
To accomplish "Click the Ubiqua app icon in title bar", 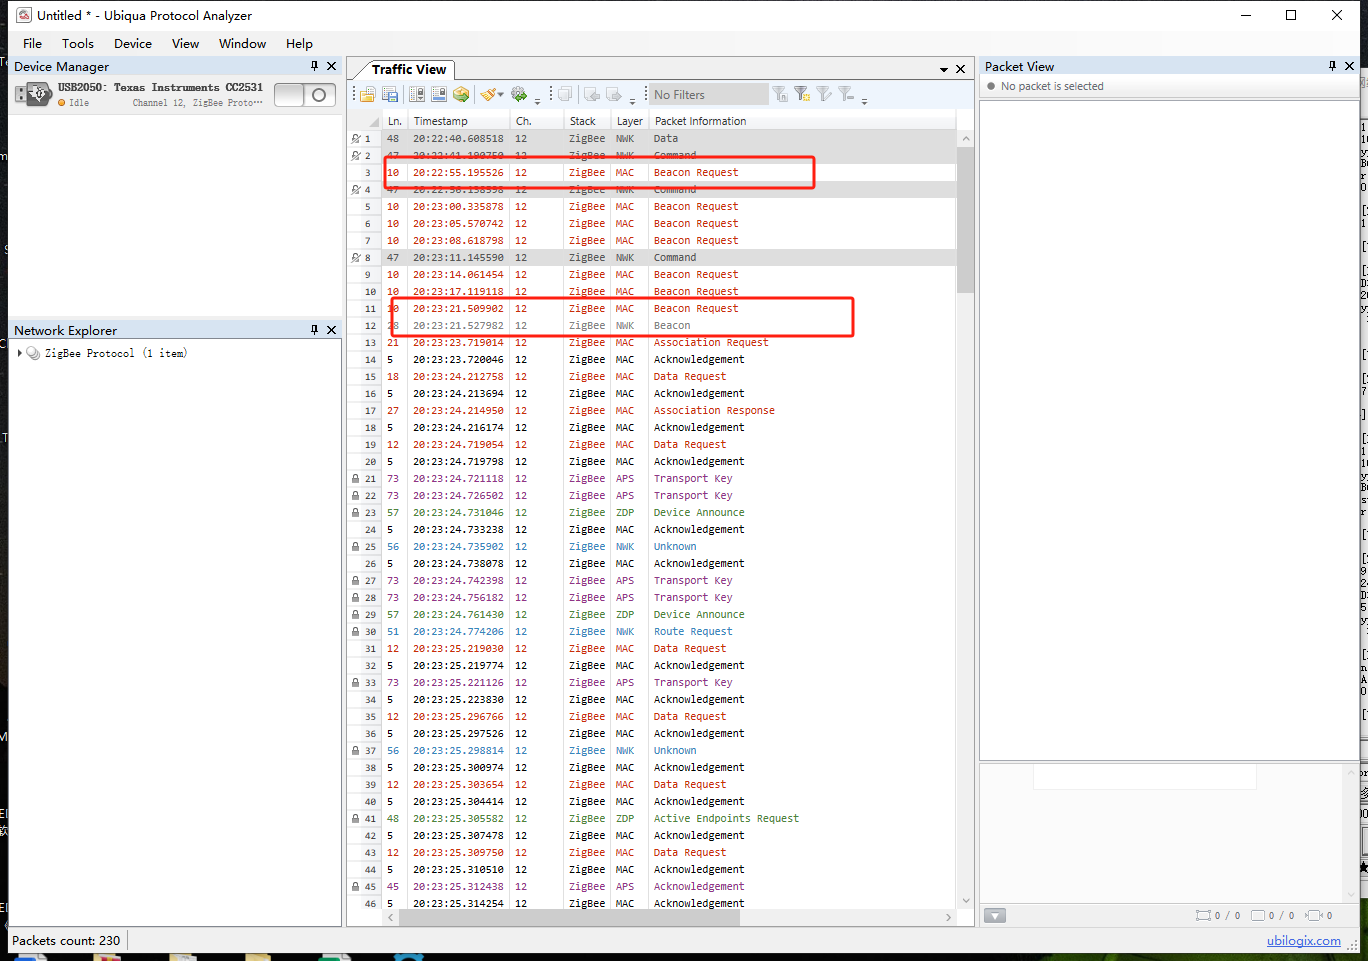I will point(24,15).
